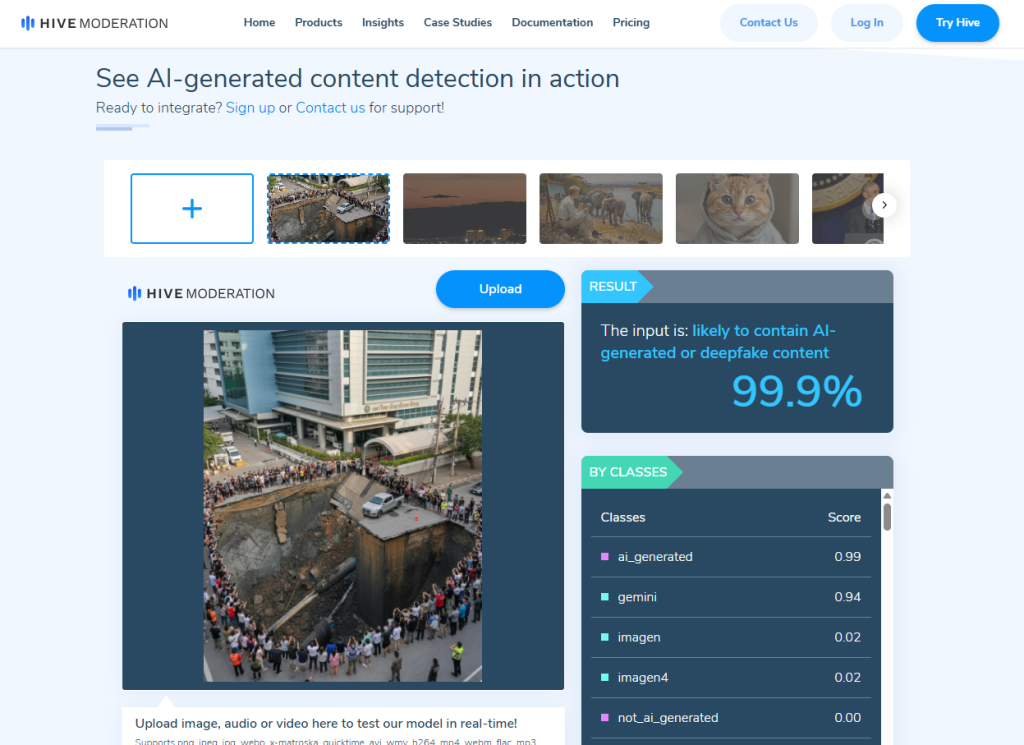Open the Home menu item
Screen dimensions: 1024x745
point(259,22)
